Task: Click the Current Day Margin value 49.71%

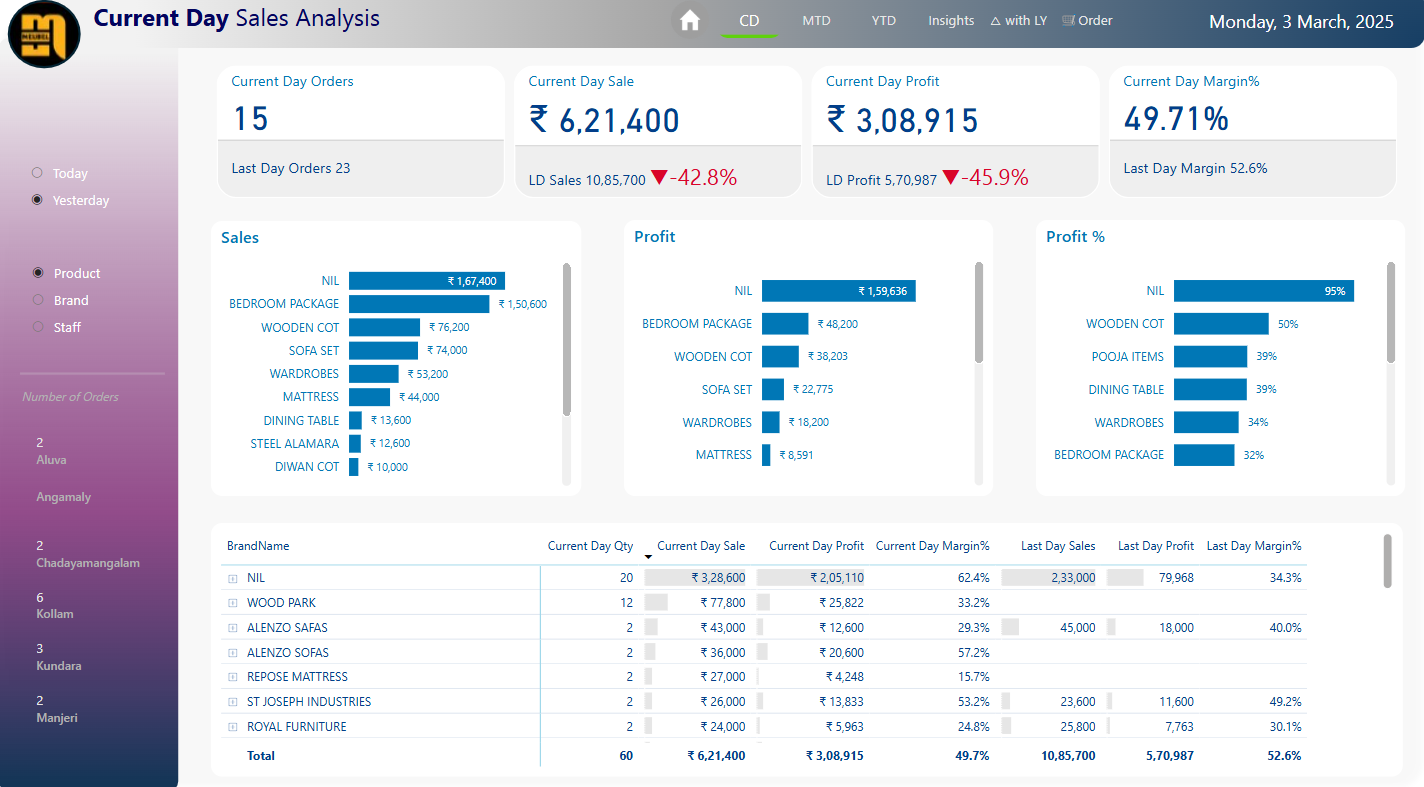Action: [x=1176, y=119]
